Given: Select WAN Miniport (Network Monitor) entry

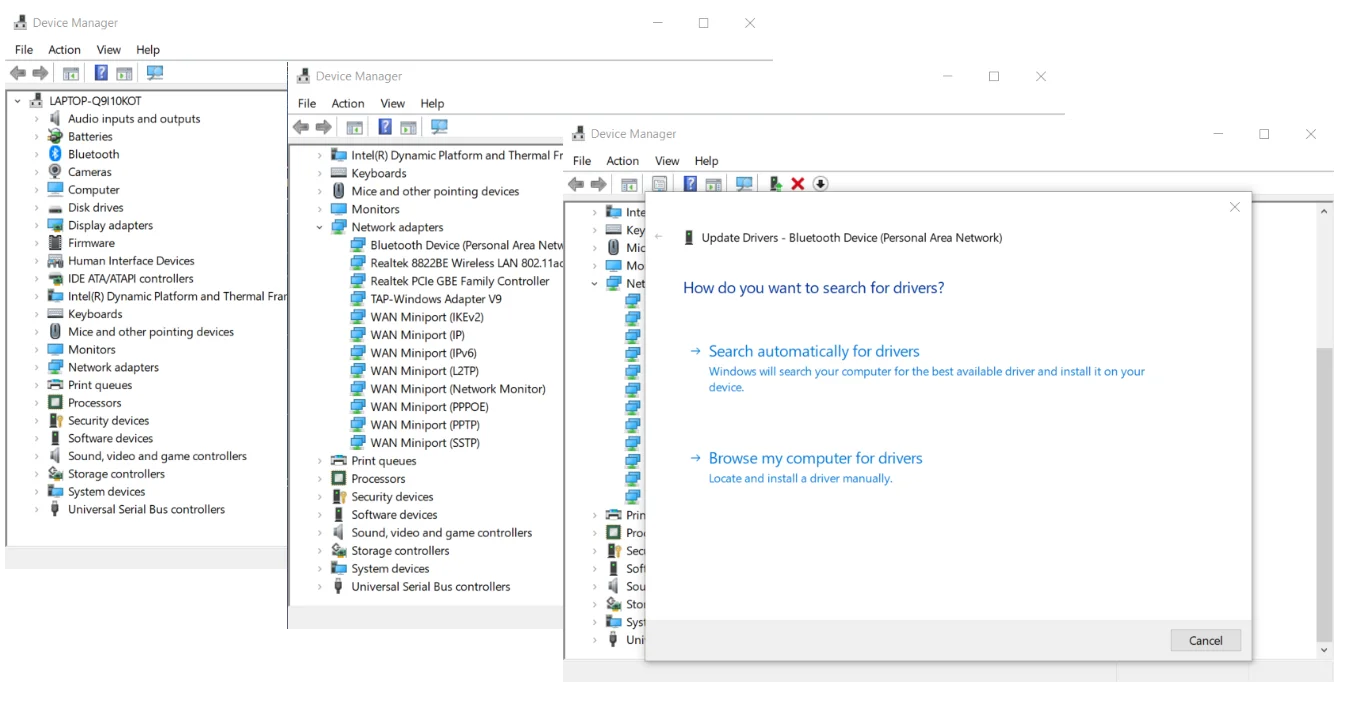Looking at the screenshot, I should (x=457, y=389).
